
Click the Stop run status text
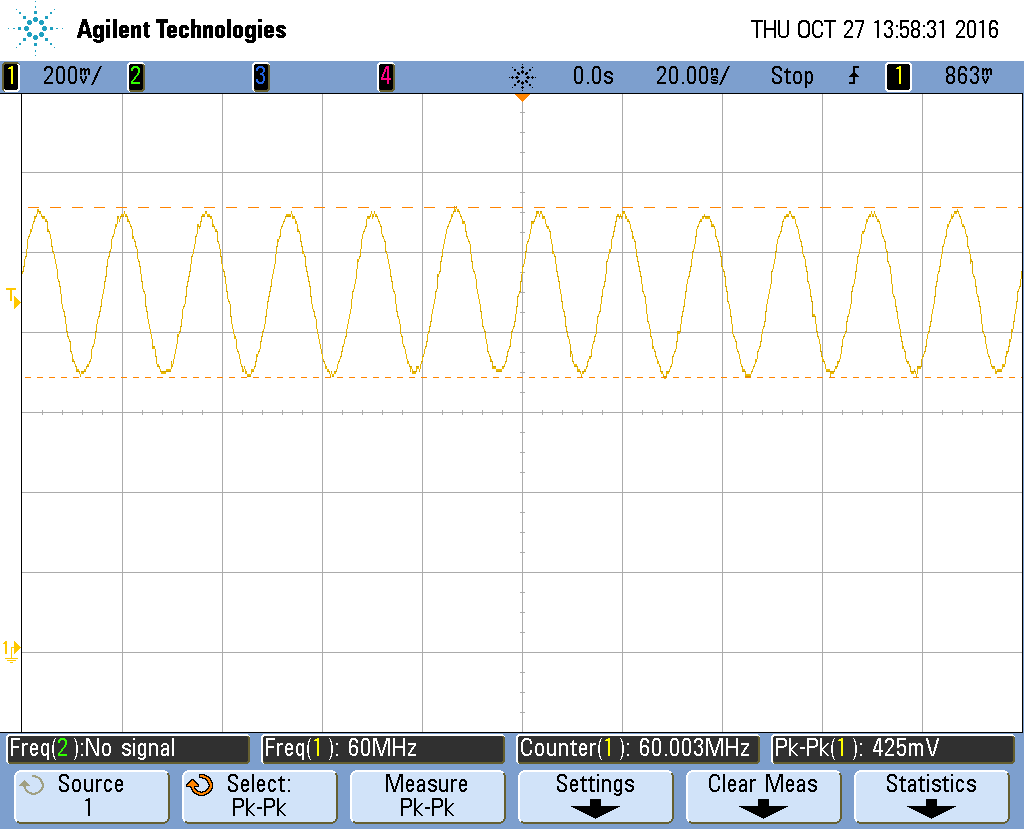pyautogui.click(x=792, y=76)
